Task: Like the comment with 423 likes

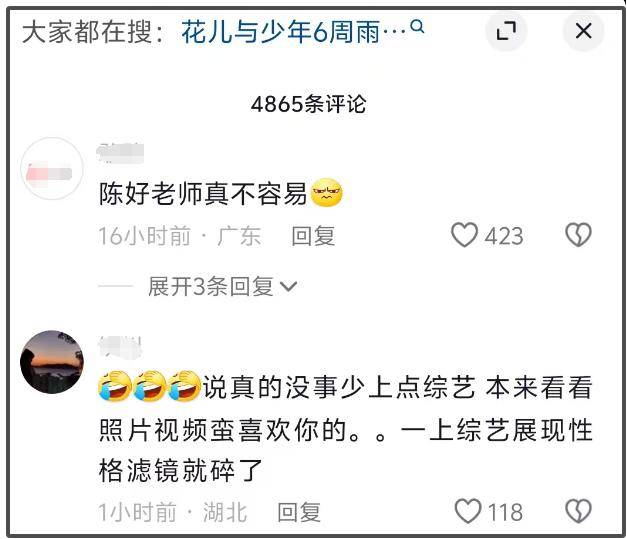Action: coord(464,235)
